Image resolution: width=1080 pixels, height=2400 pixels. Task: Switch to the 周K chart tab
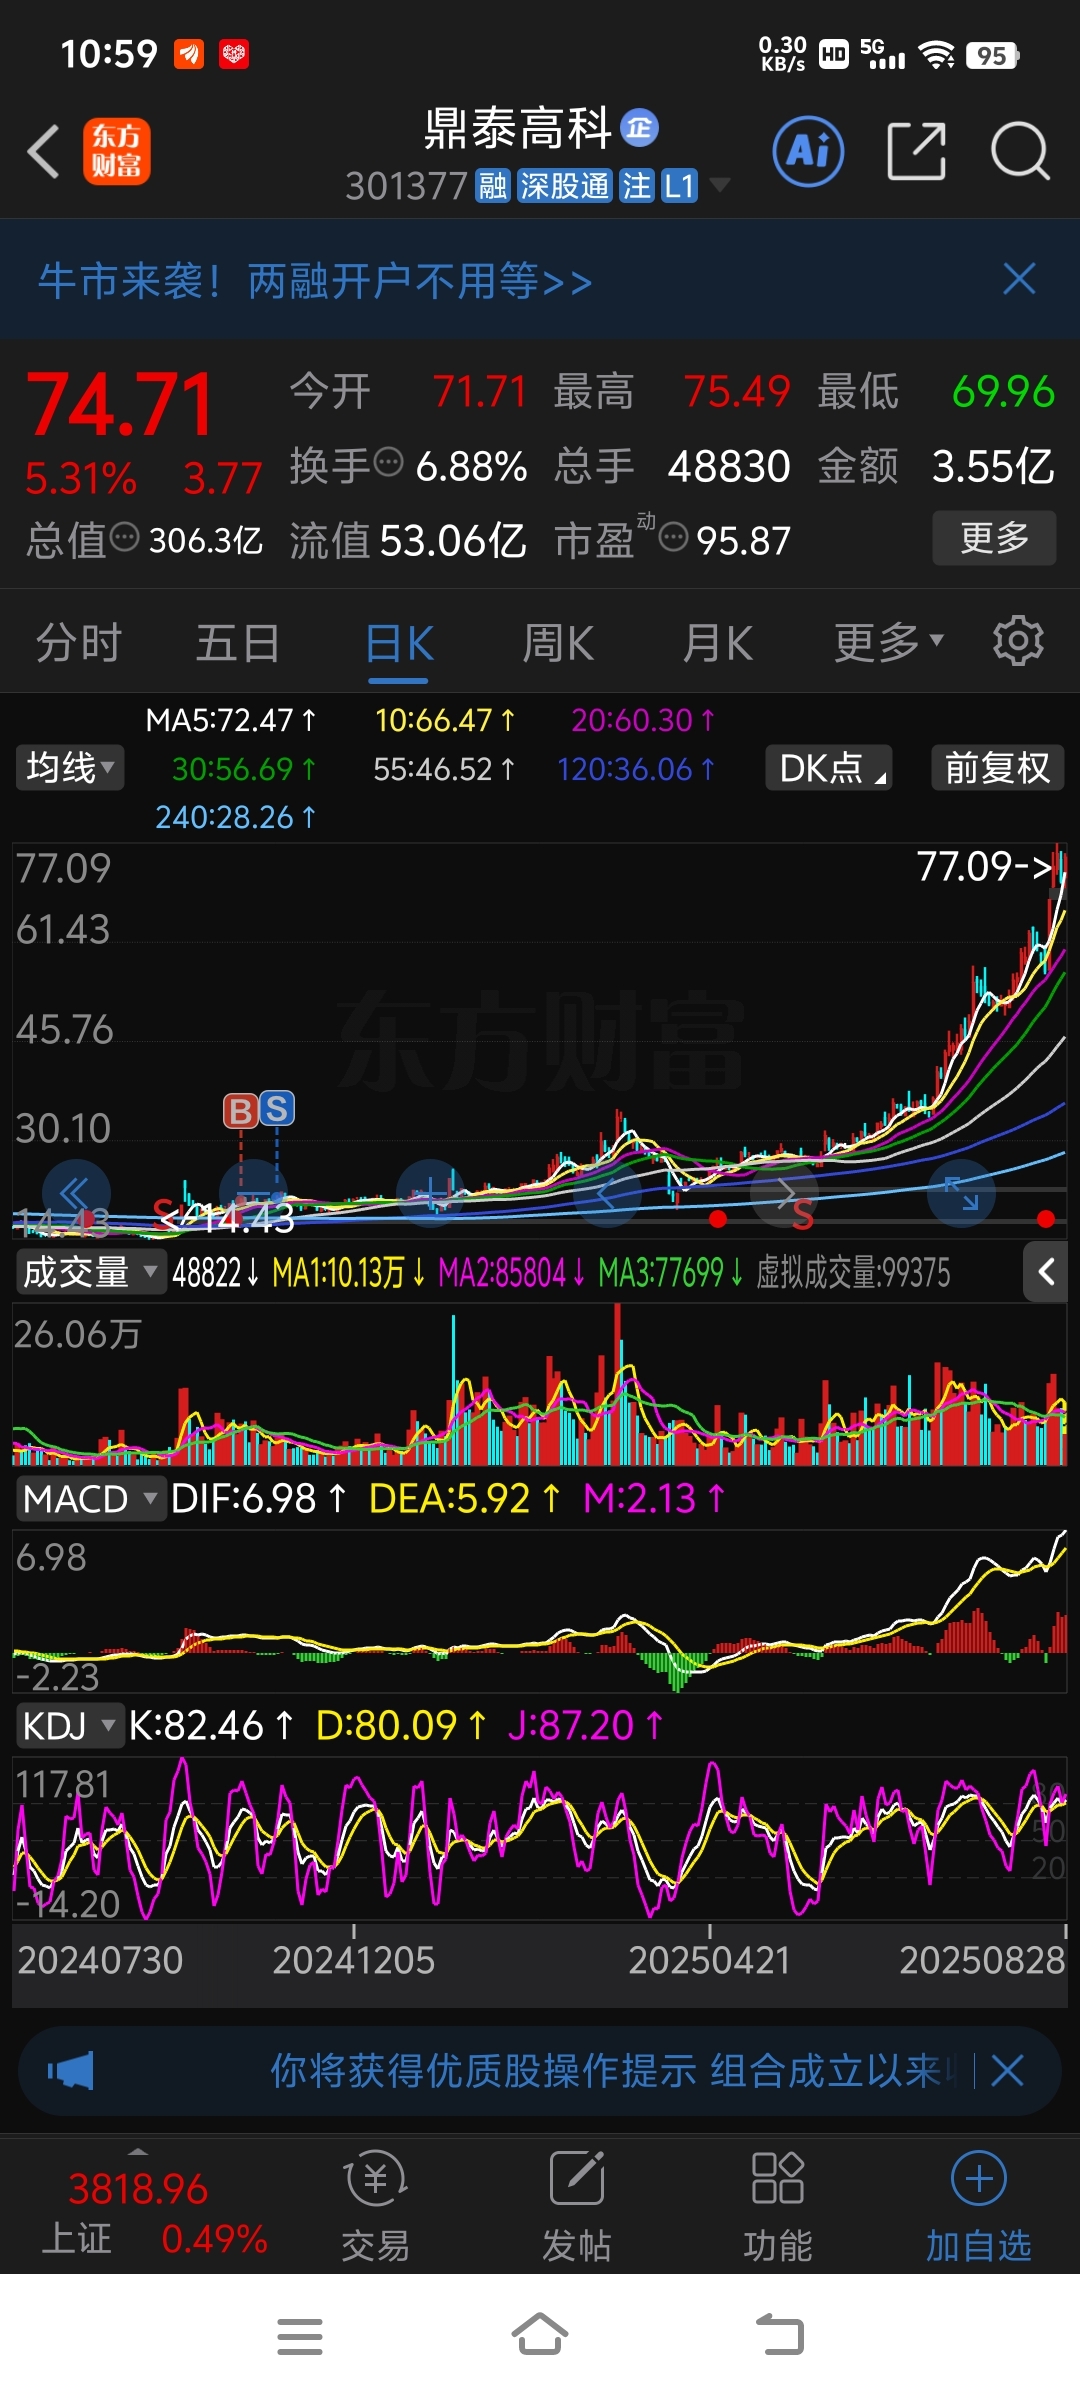pos(558,643)
